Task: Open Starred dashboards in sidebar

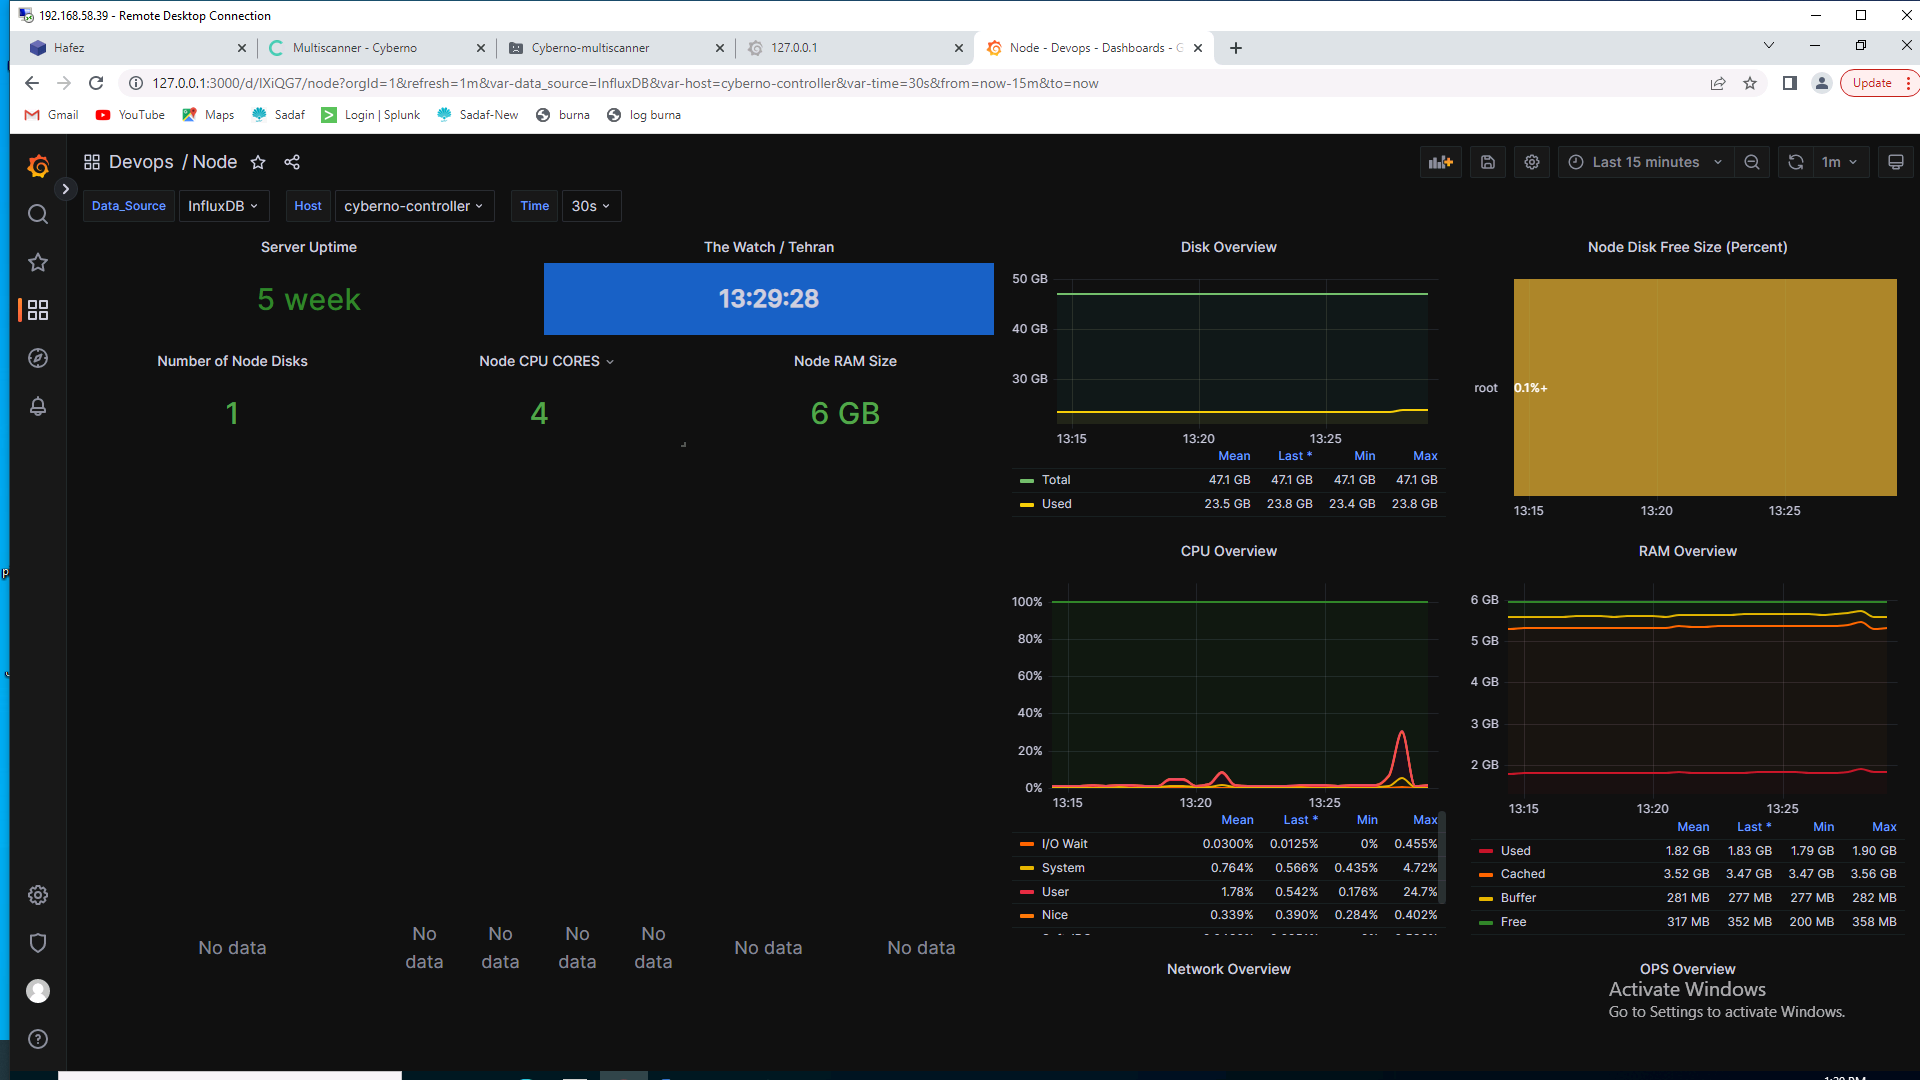Action: pyautogui.click(x=38, y=262)
